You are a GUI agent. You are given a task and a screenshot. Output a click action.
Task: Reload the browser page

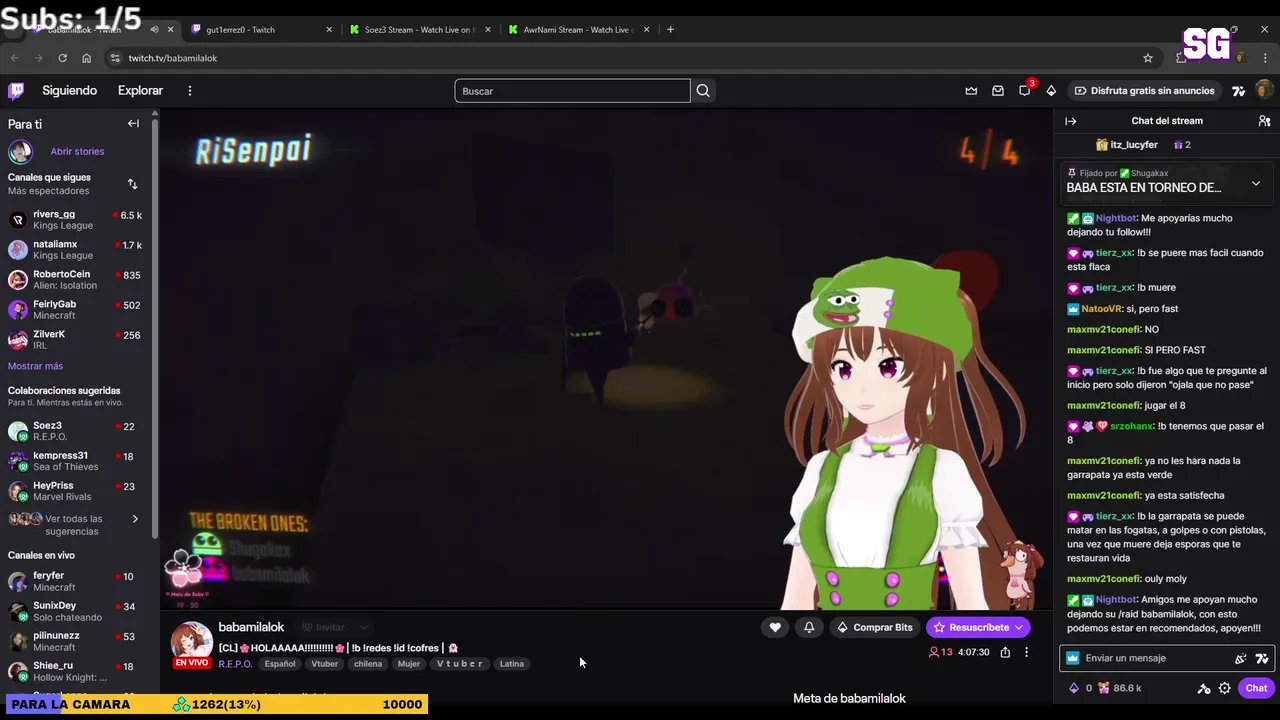62,58
